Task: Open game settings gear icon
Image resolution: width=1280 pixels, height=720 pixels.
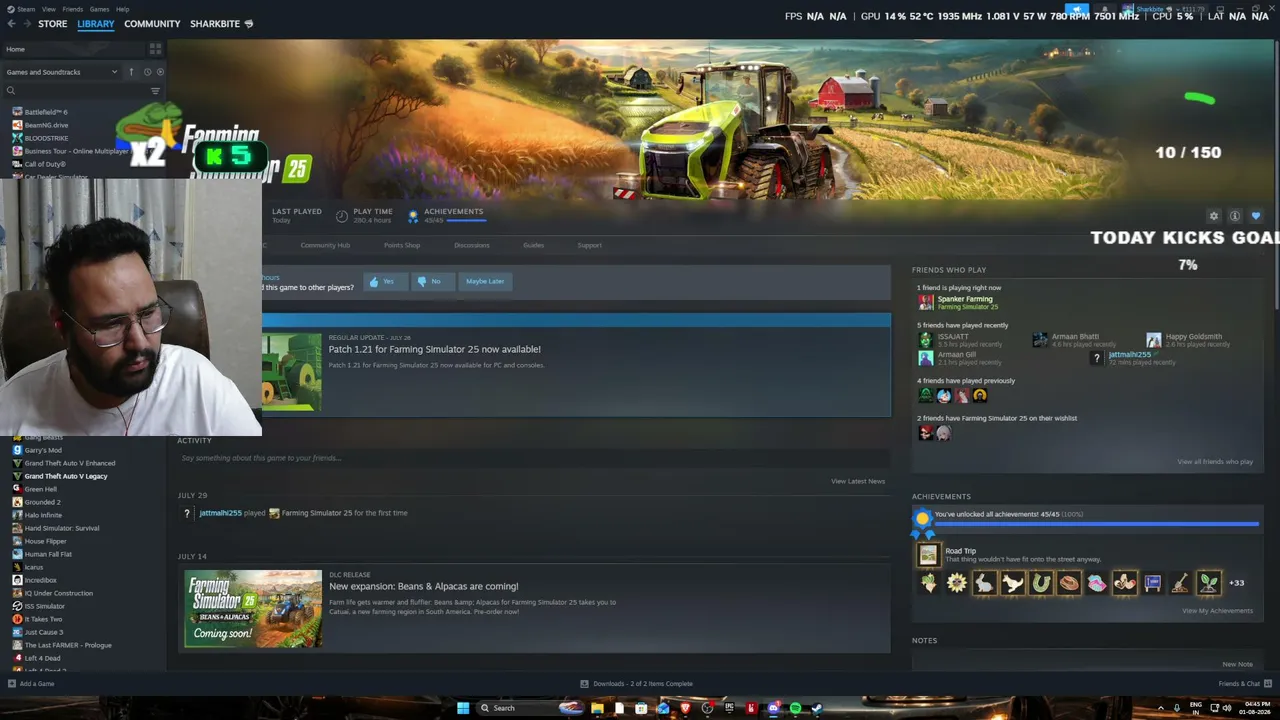Action: 1214,216
